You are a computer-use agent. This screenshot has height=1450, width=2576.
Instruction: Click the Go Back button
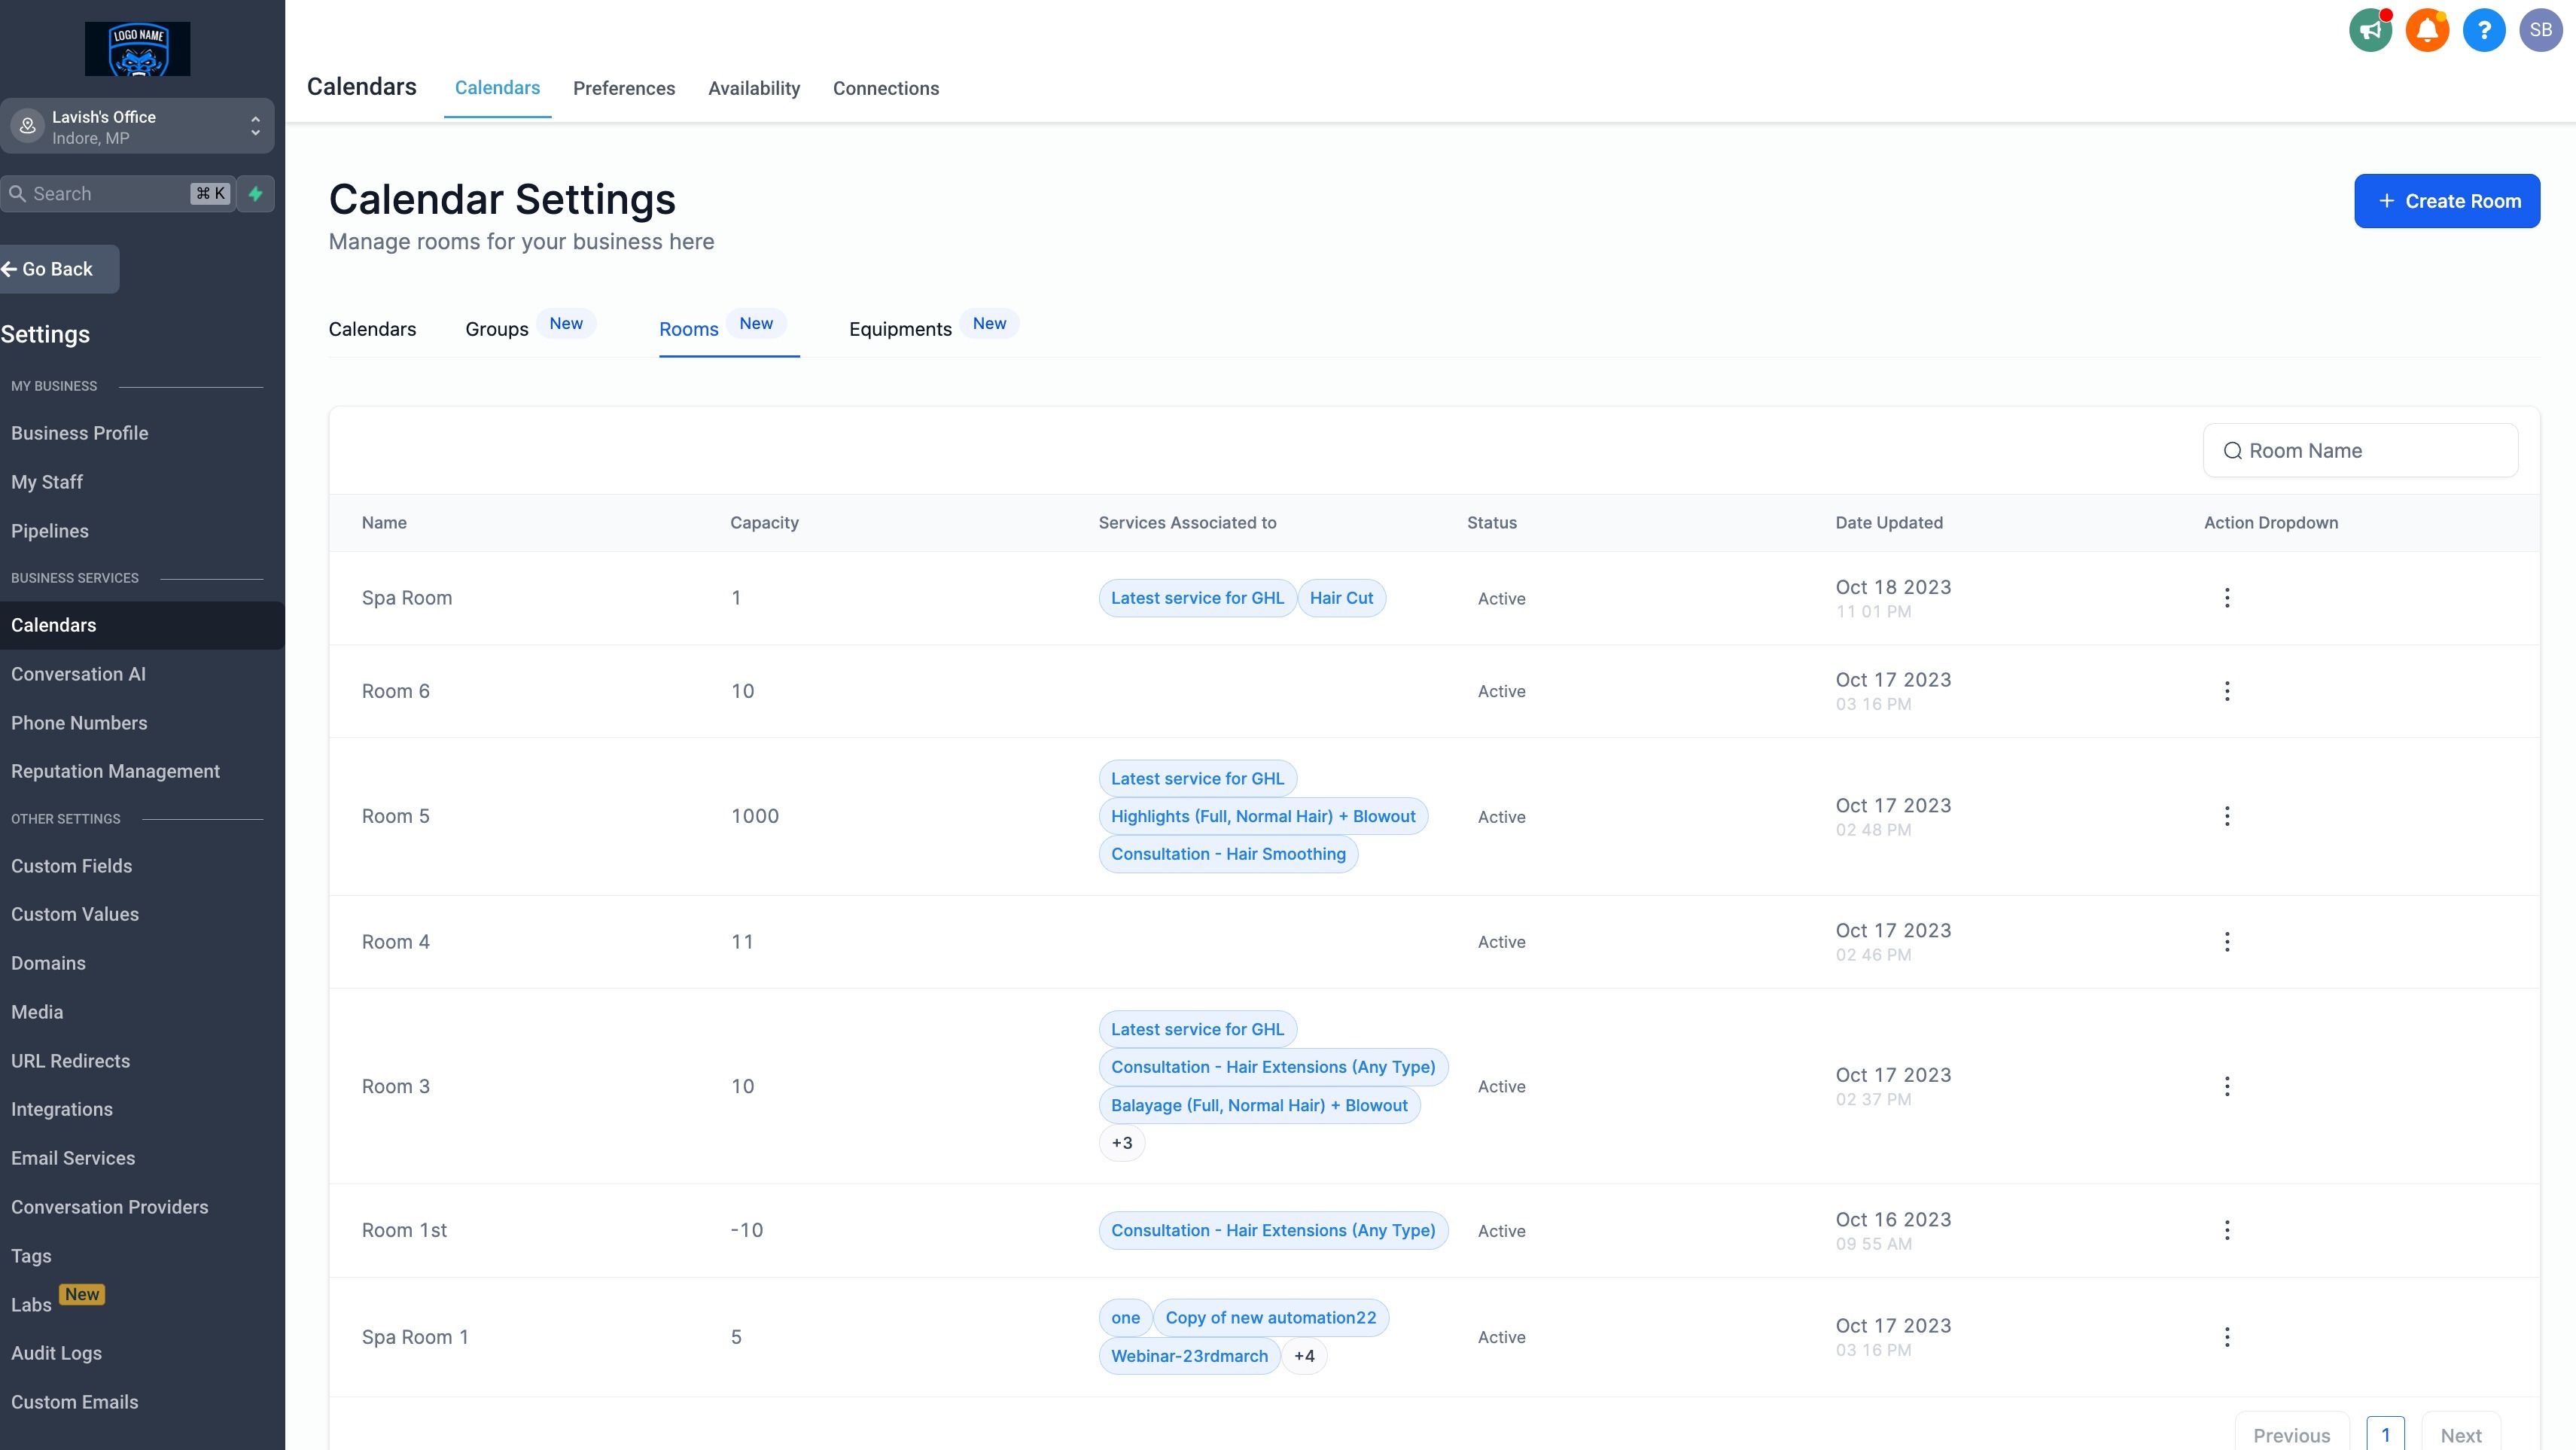[x=58, y=269]
